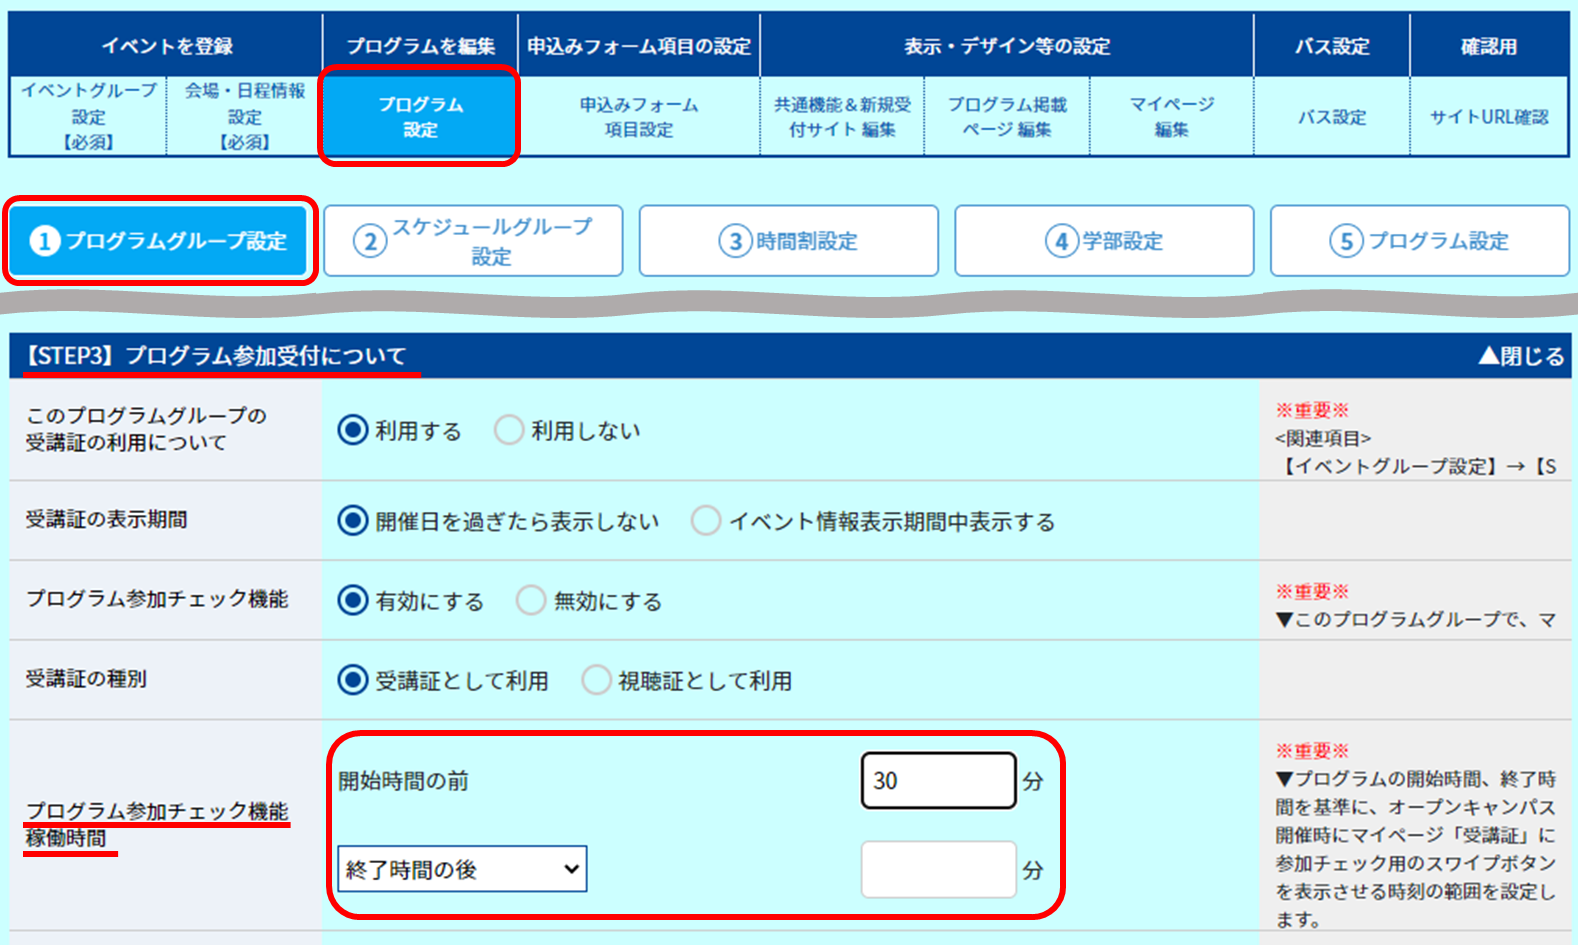
Task: Collapse STEP3 section with ▲閉じる
Action: tap(1520, 356)
